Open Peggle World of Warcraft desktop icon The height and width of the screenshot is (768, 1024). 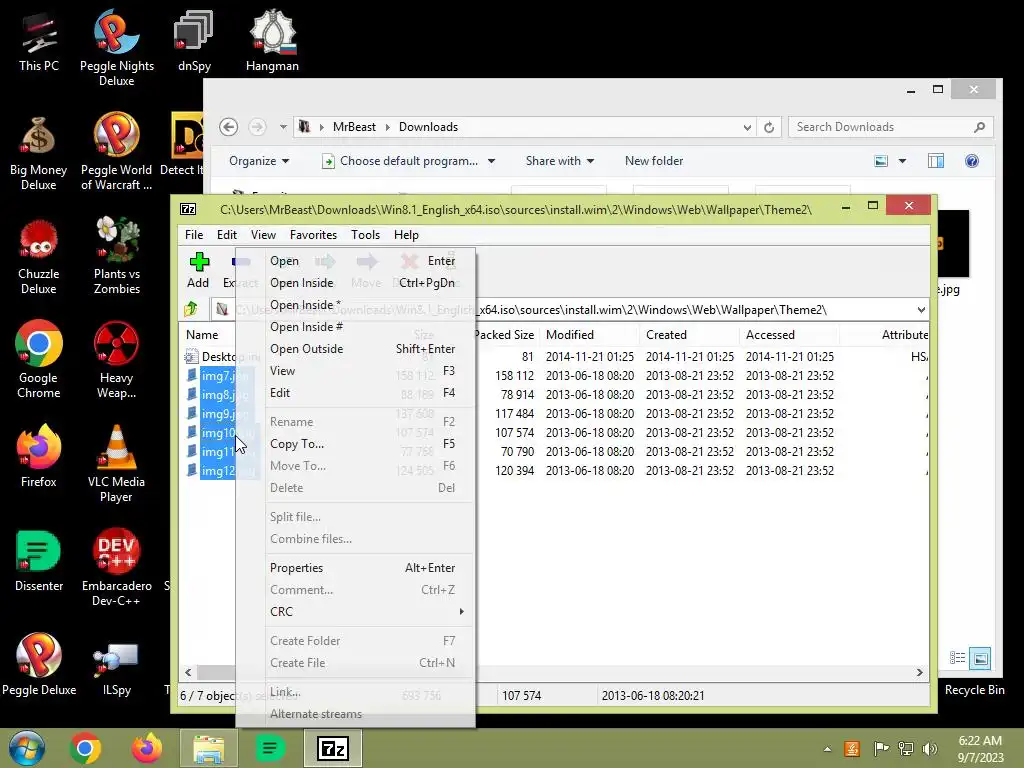116,152
